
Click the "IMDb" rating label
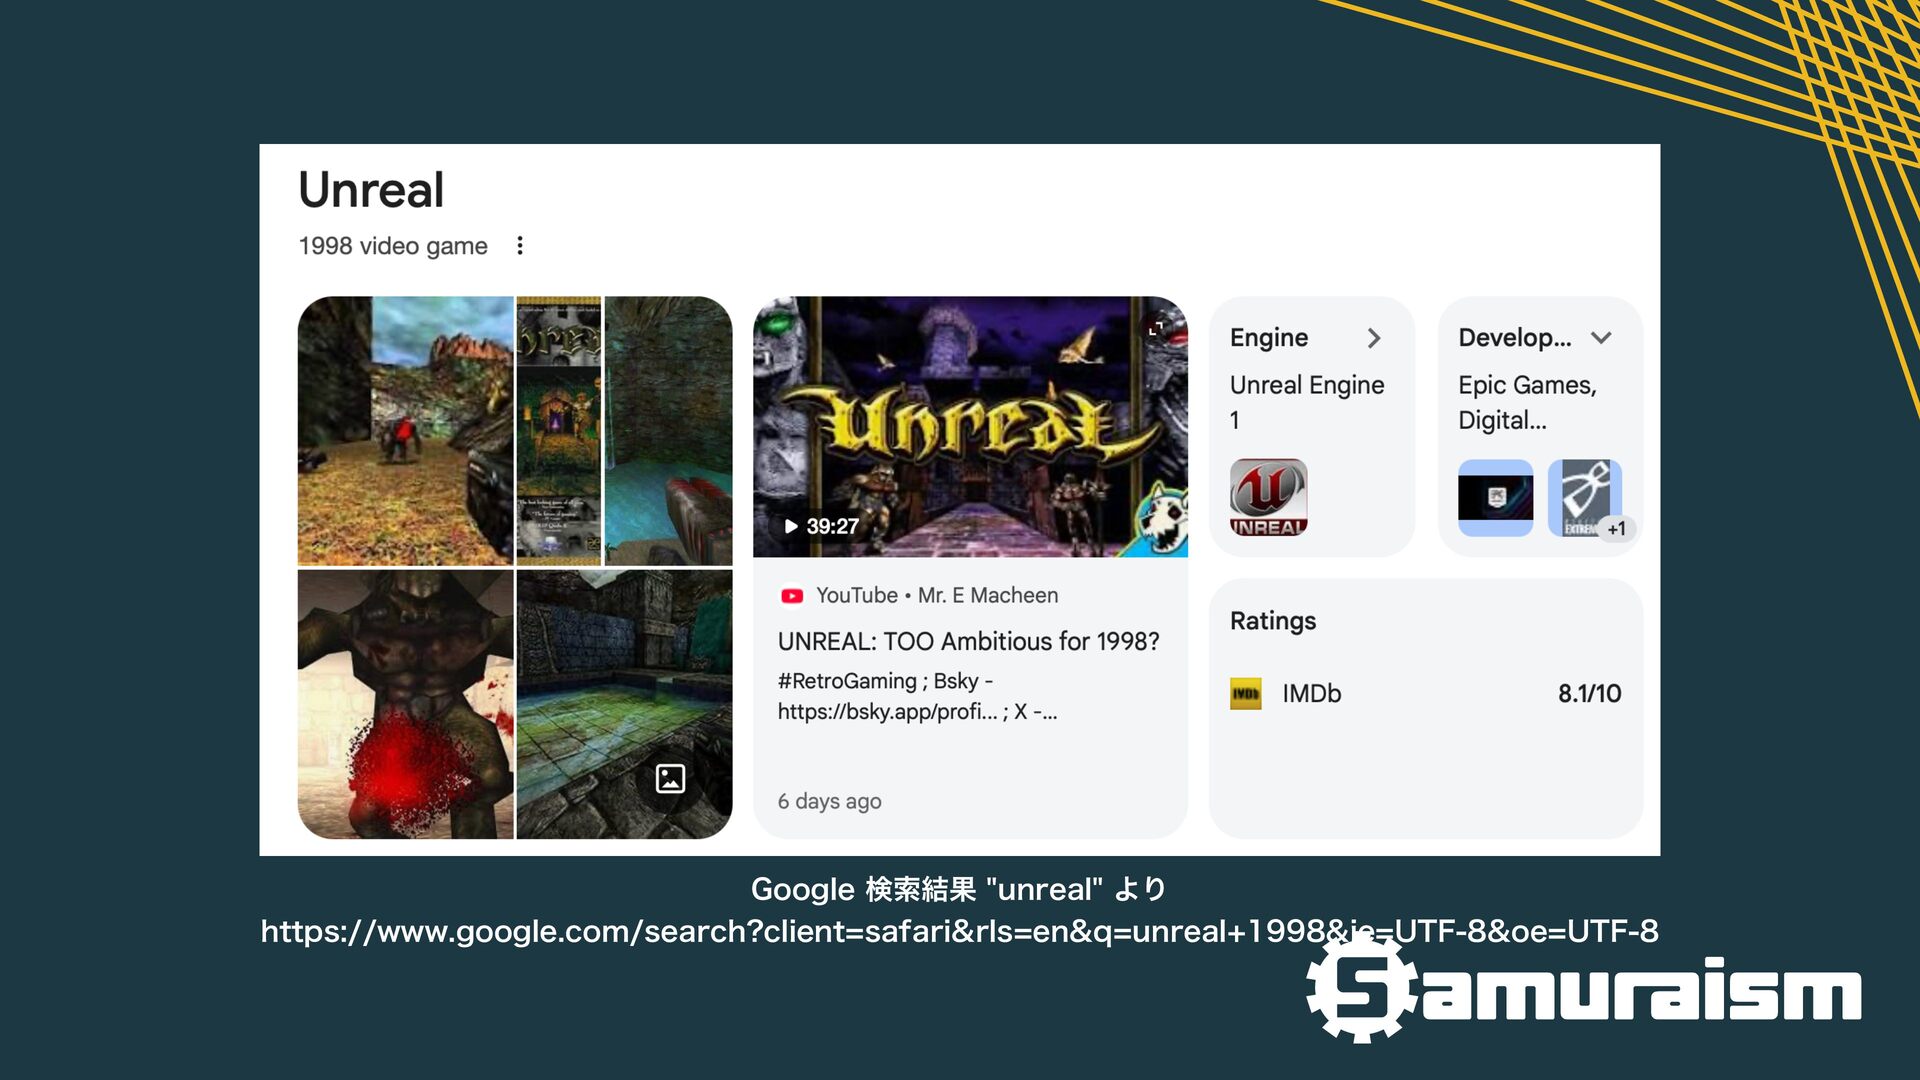pyautogui.click(x=1312, y=694)
